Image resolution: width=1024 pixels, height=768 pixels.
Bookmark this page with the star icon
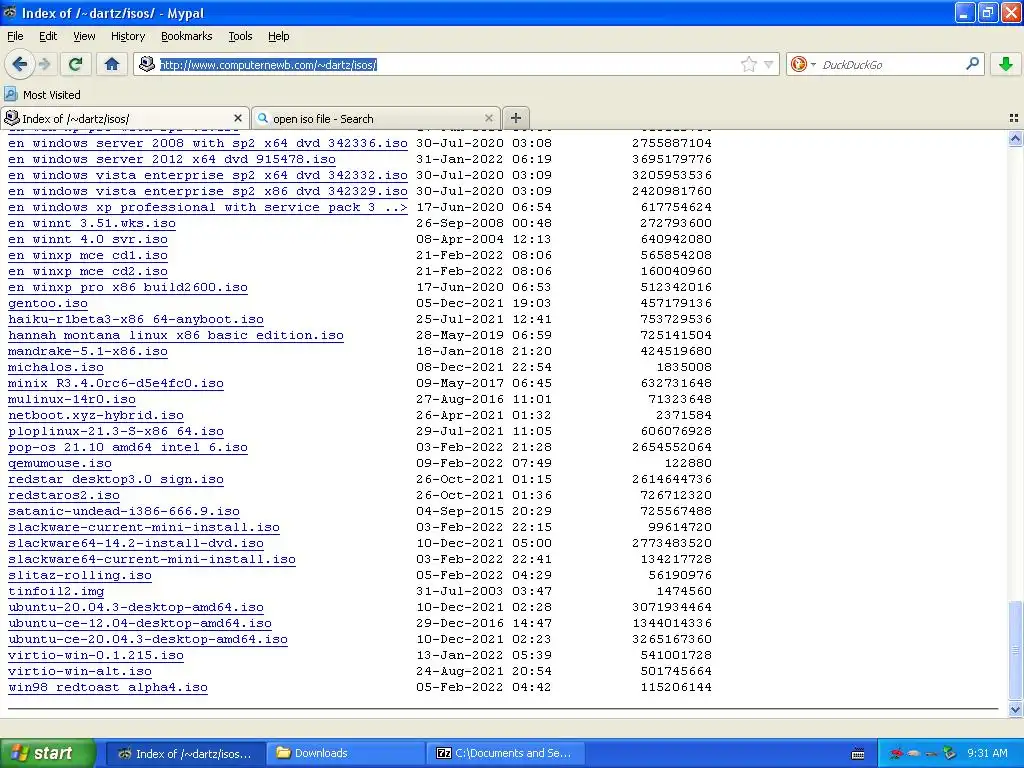(748, 64)
